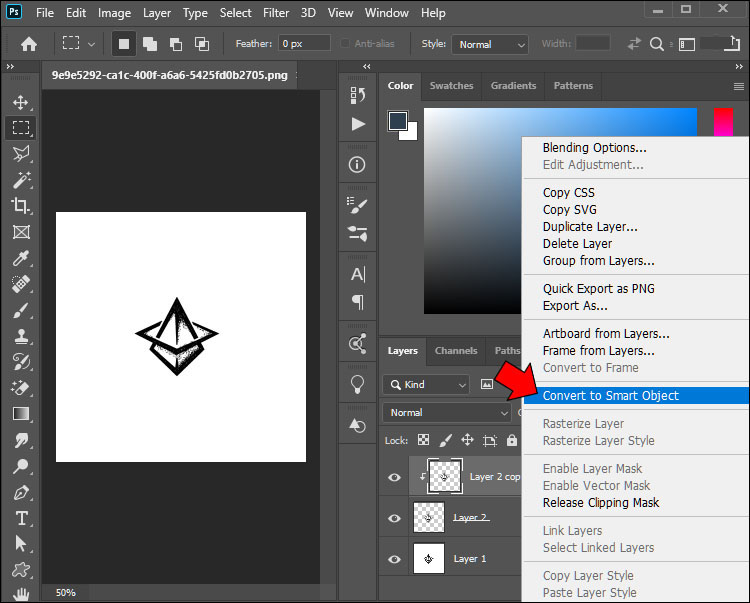Select the Healing Brush tool

(21, 284)
